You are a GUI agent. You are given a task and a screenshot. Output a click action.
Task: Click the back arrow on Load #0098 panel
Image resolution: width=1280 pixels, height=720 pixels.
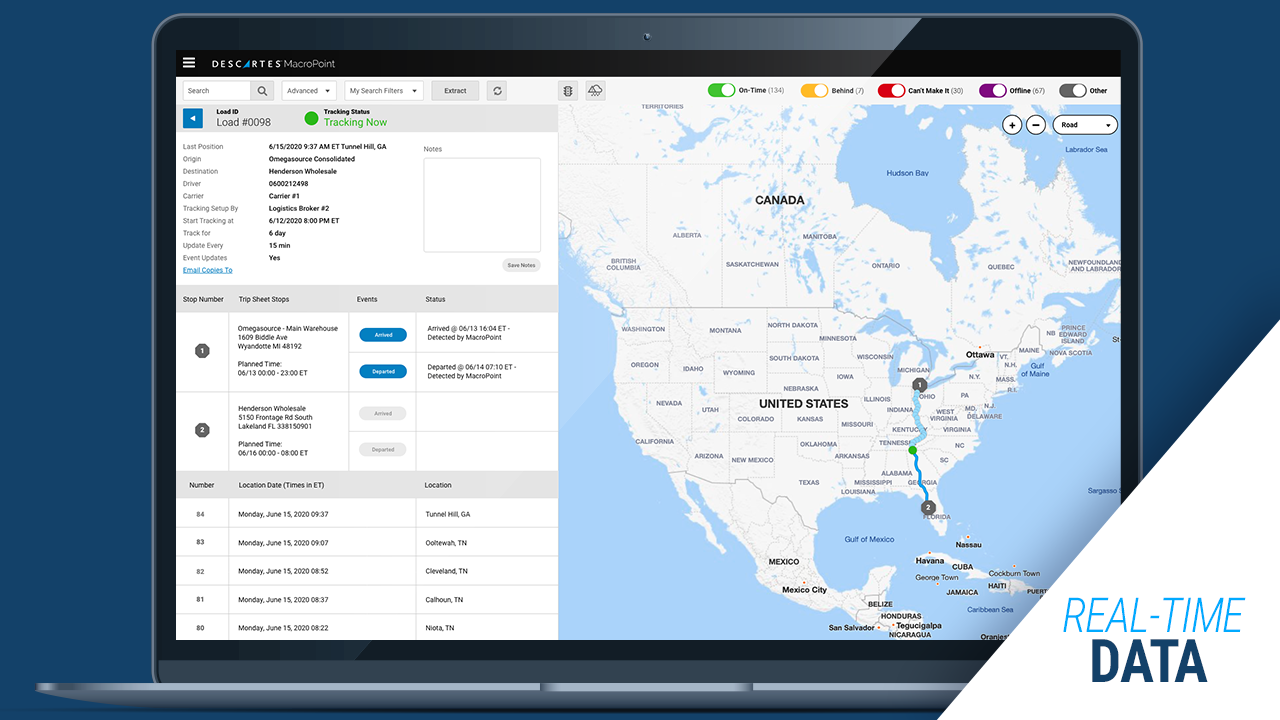(192, 118)
